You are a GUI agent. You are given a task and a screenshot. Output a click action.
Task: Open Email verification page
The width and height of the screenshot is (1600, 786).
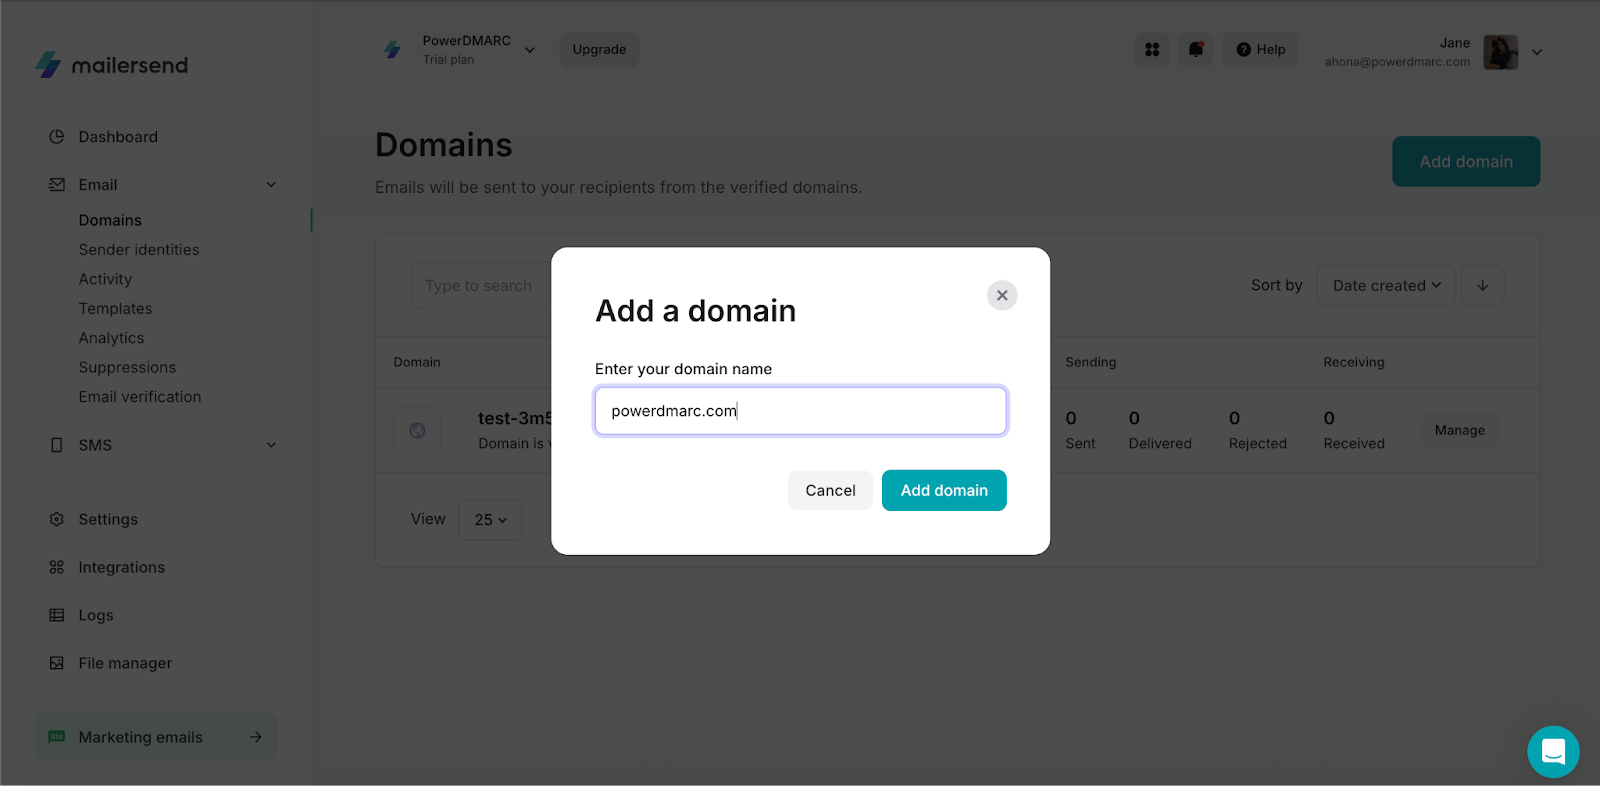point(140,397)
